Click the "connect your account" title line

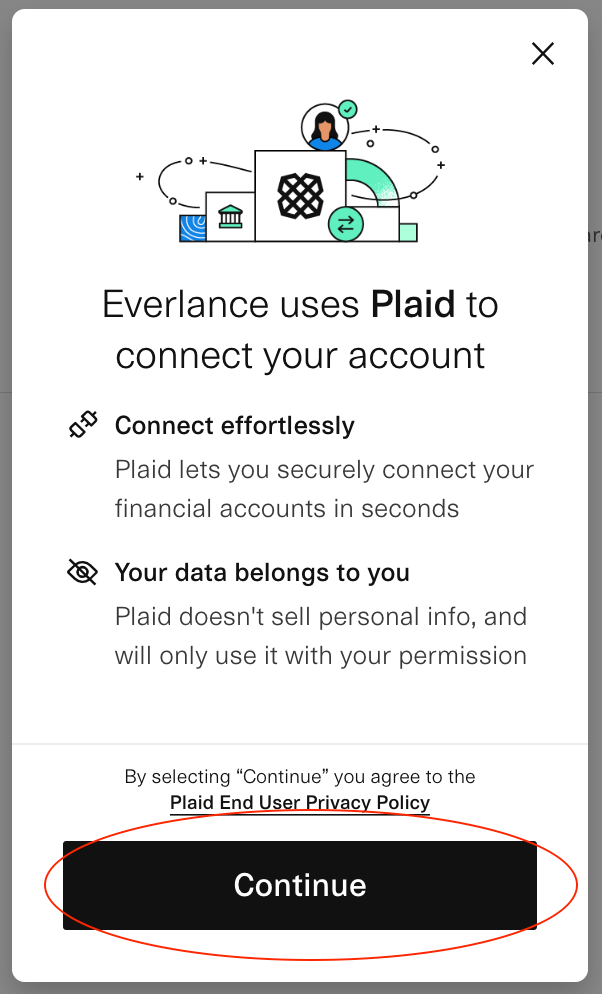click(300, 355)
